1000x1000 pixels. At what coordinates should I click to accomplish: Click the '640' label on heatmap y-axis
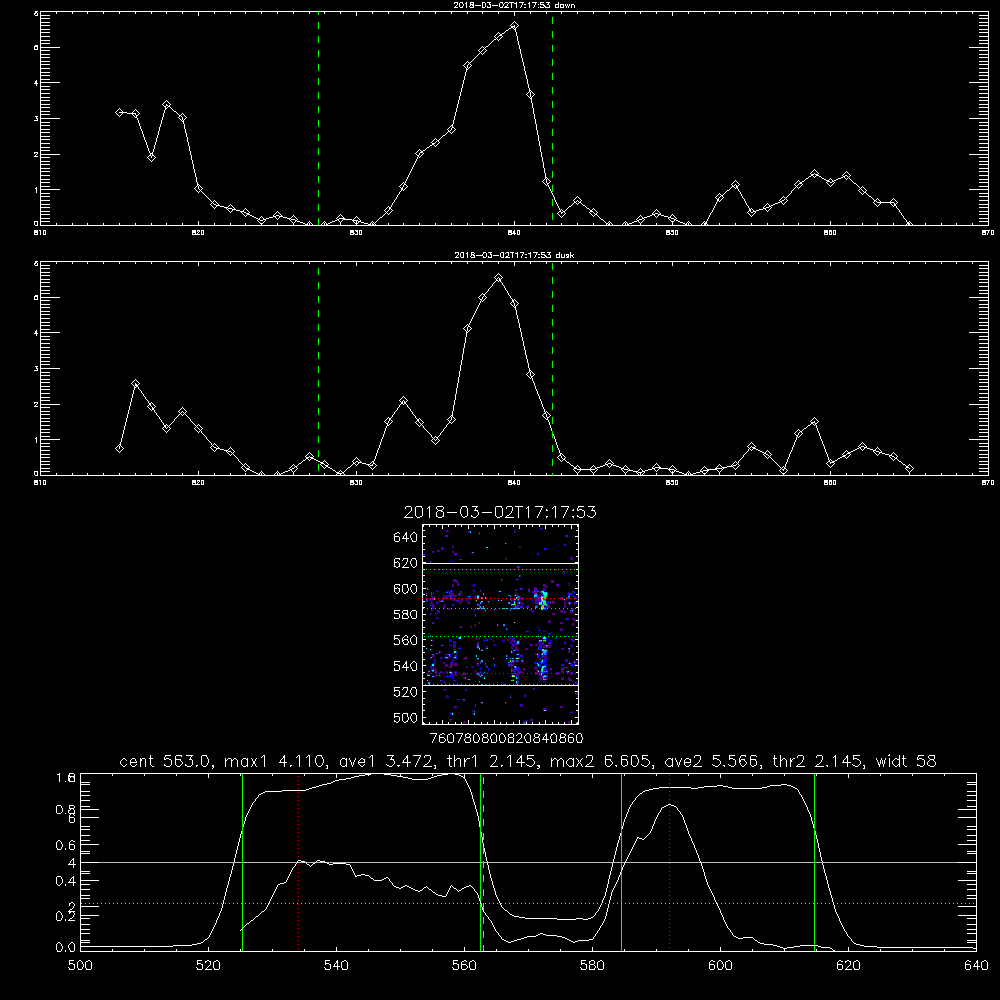click(x=406, y=538)
